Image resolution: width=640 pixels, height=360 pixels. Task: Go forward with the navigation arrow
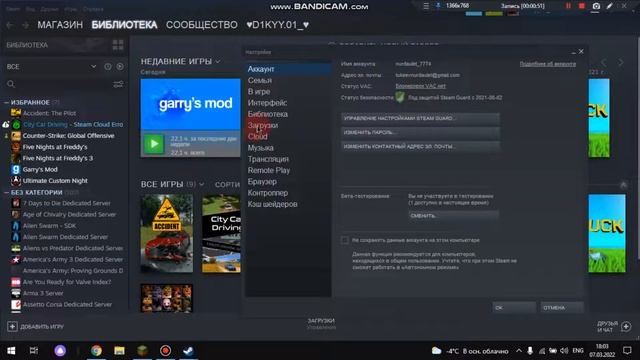coord(25,25)
